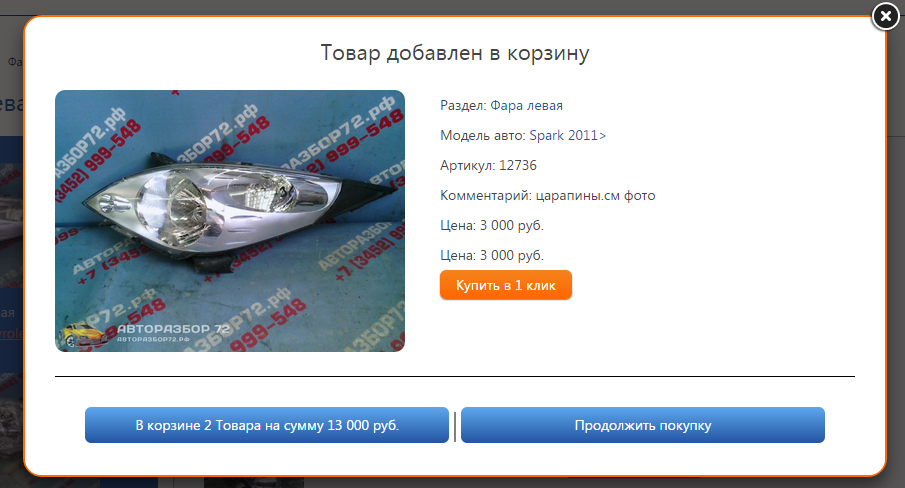Click the yellow car logo in product photo
The width and height of the screenshot is (905, 488).
coord(86,336)
